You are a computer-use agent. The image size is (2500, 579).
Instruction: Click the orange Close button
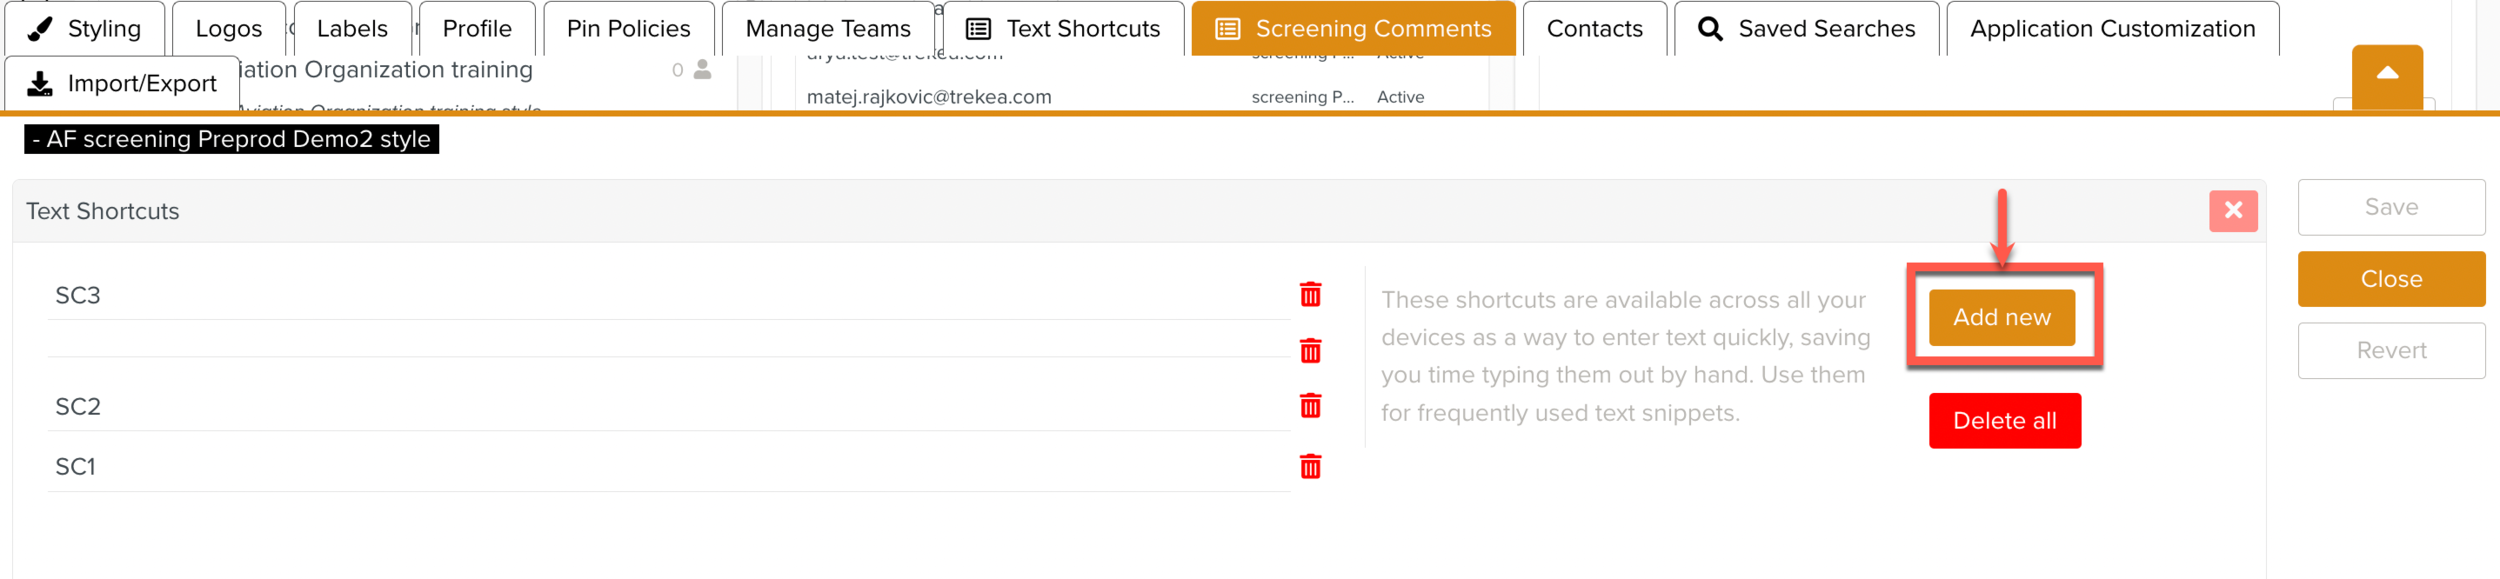pos(2391,279)
